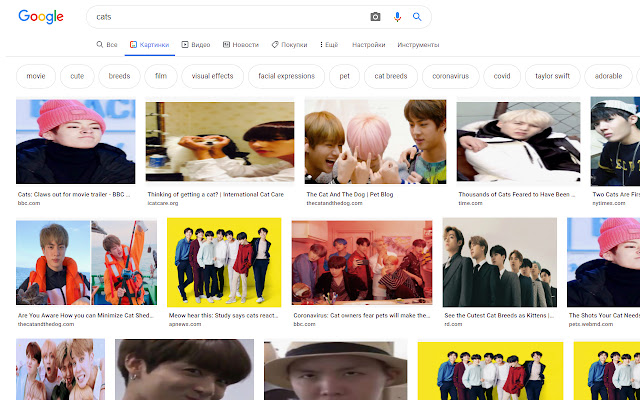The height and width of the screenshot is (400, 640).
Task: Switch to the Все tab
Action: pos(107,45)
